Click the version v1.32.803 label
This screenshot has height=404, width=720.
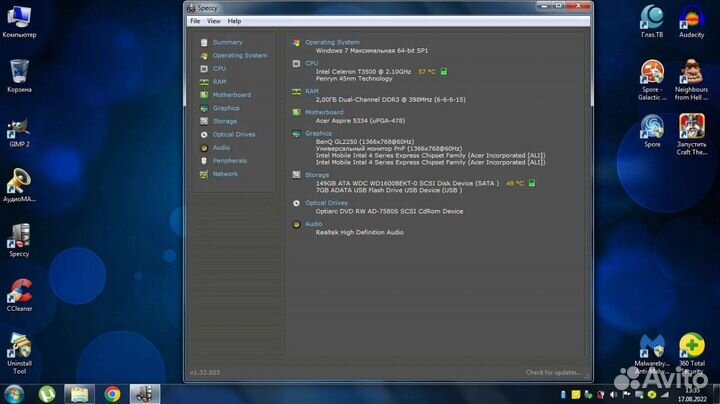tap(205, 372)
